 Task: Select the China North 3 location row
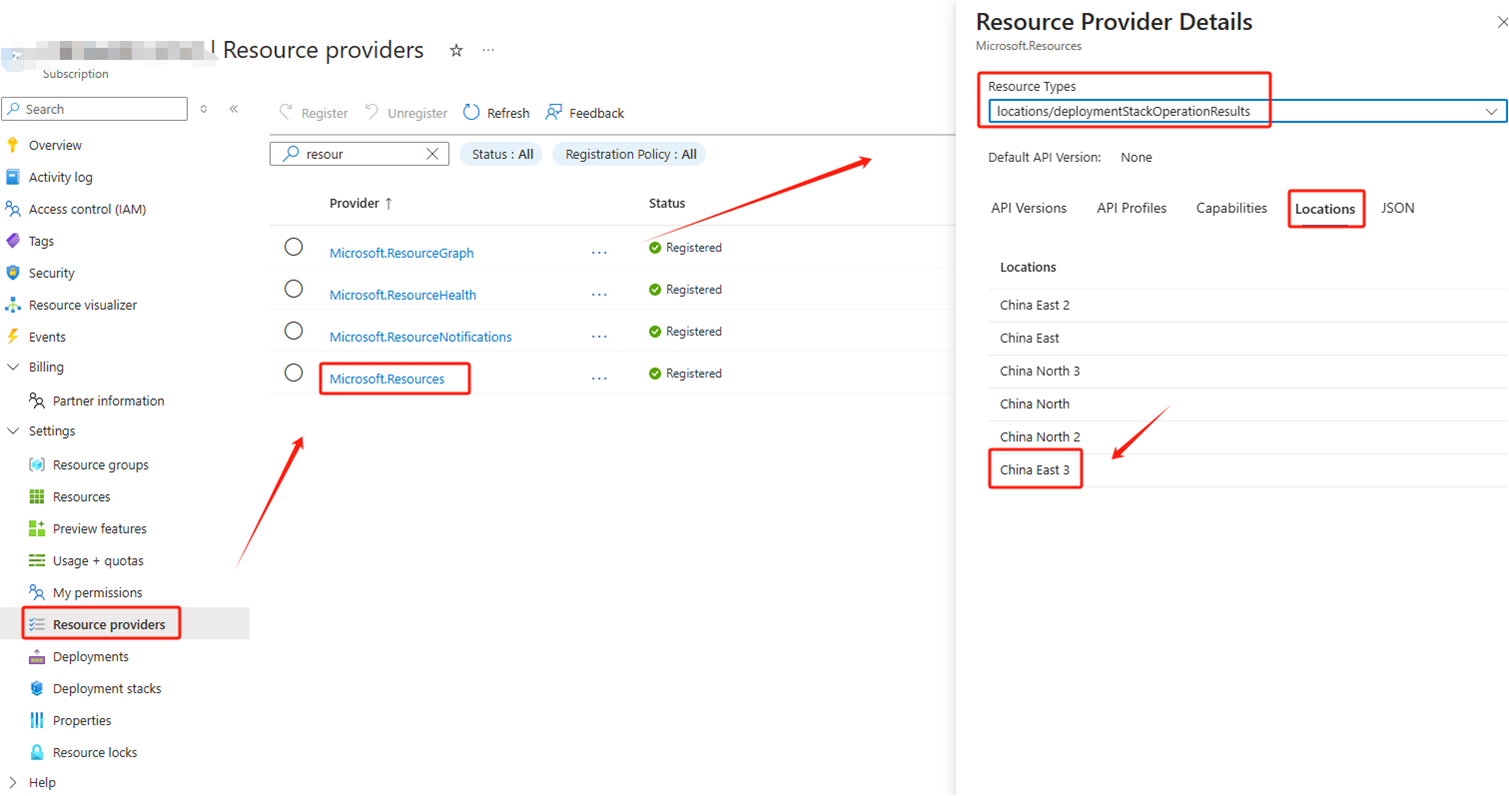coord(1248,371)
